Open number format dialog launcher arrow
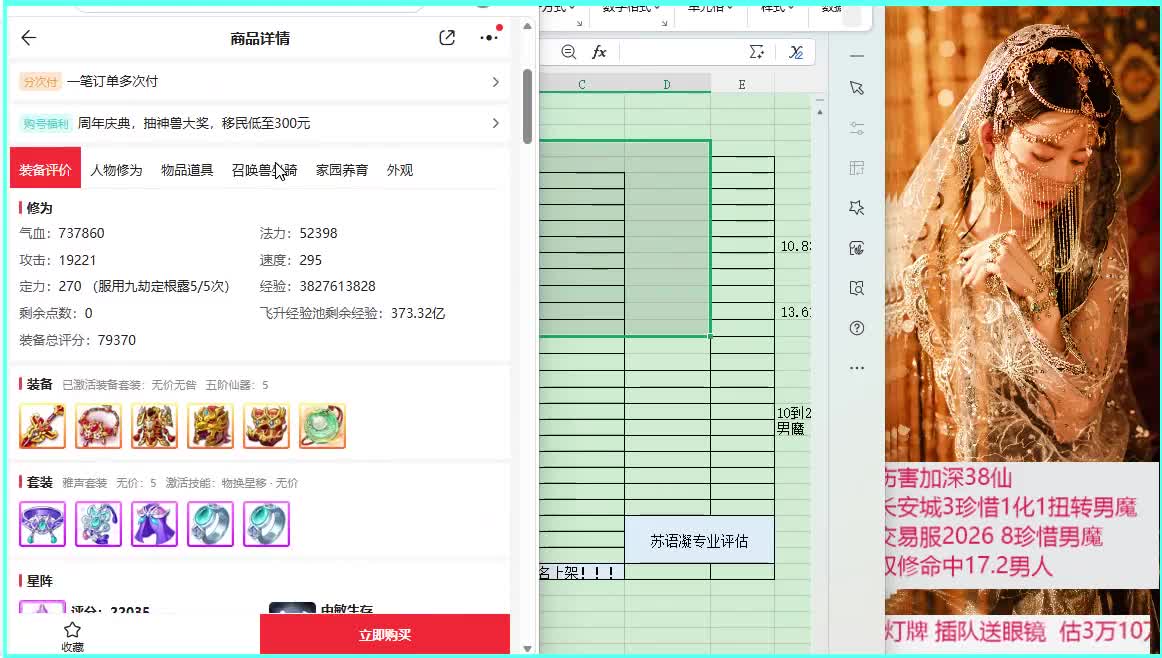Viewport: 1162px width, 658px height. click(664, 24)
